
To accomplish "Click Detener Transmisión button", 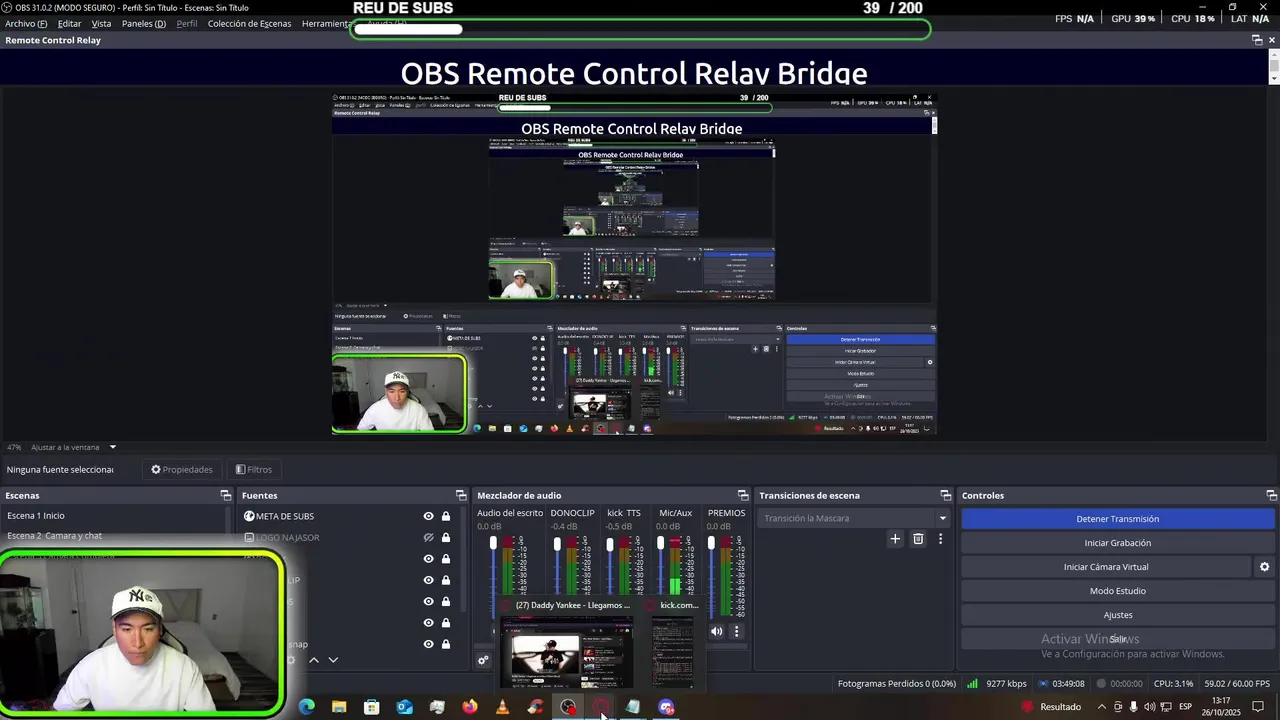I will click(1117, 519).
